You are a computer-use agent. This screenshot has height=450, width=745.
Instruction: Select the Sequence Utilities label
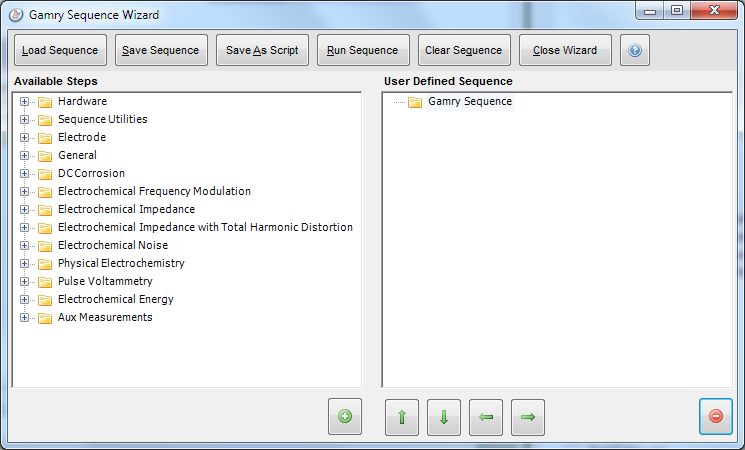tap(103, 119)
